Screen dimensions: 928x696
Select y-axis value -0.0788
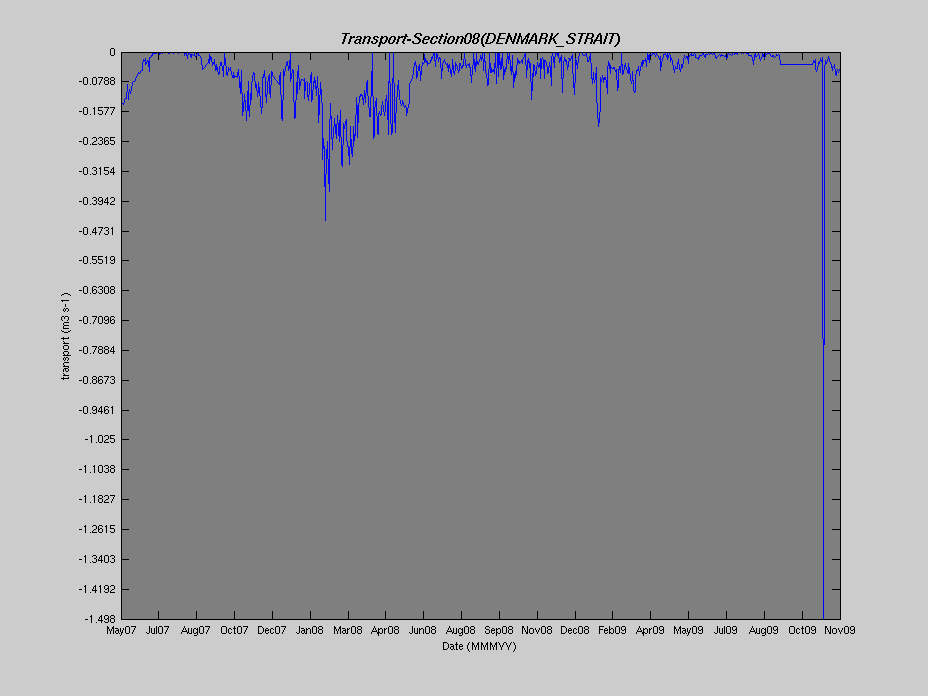(97, 81)
